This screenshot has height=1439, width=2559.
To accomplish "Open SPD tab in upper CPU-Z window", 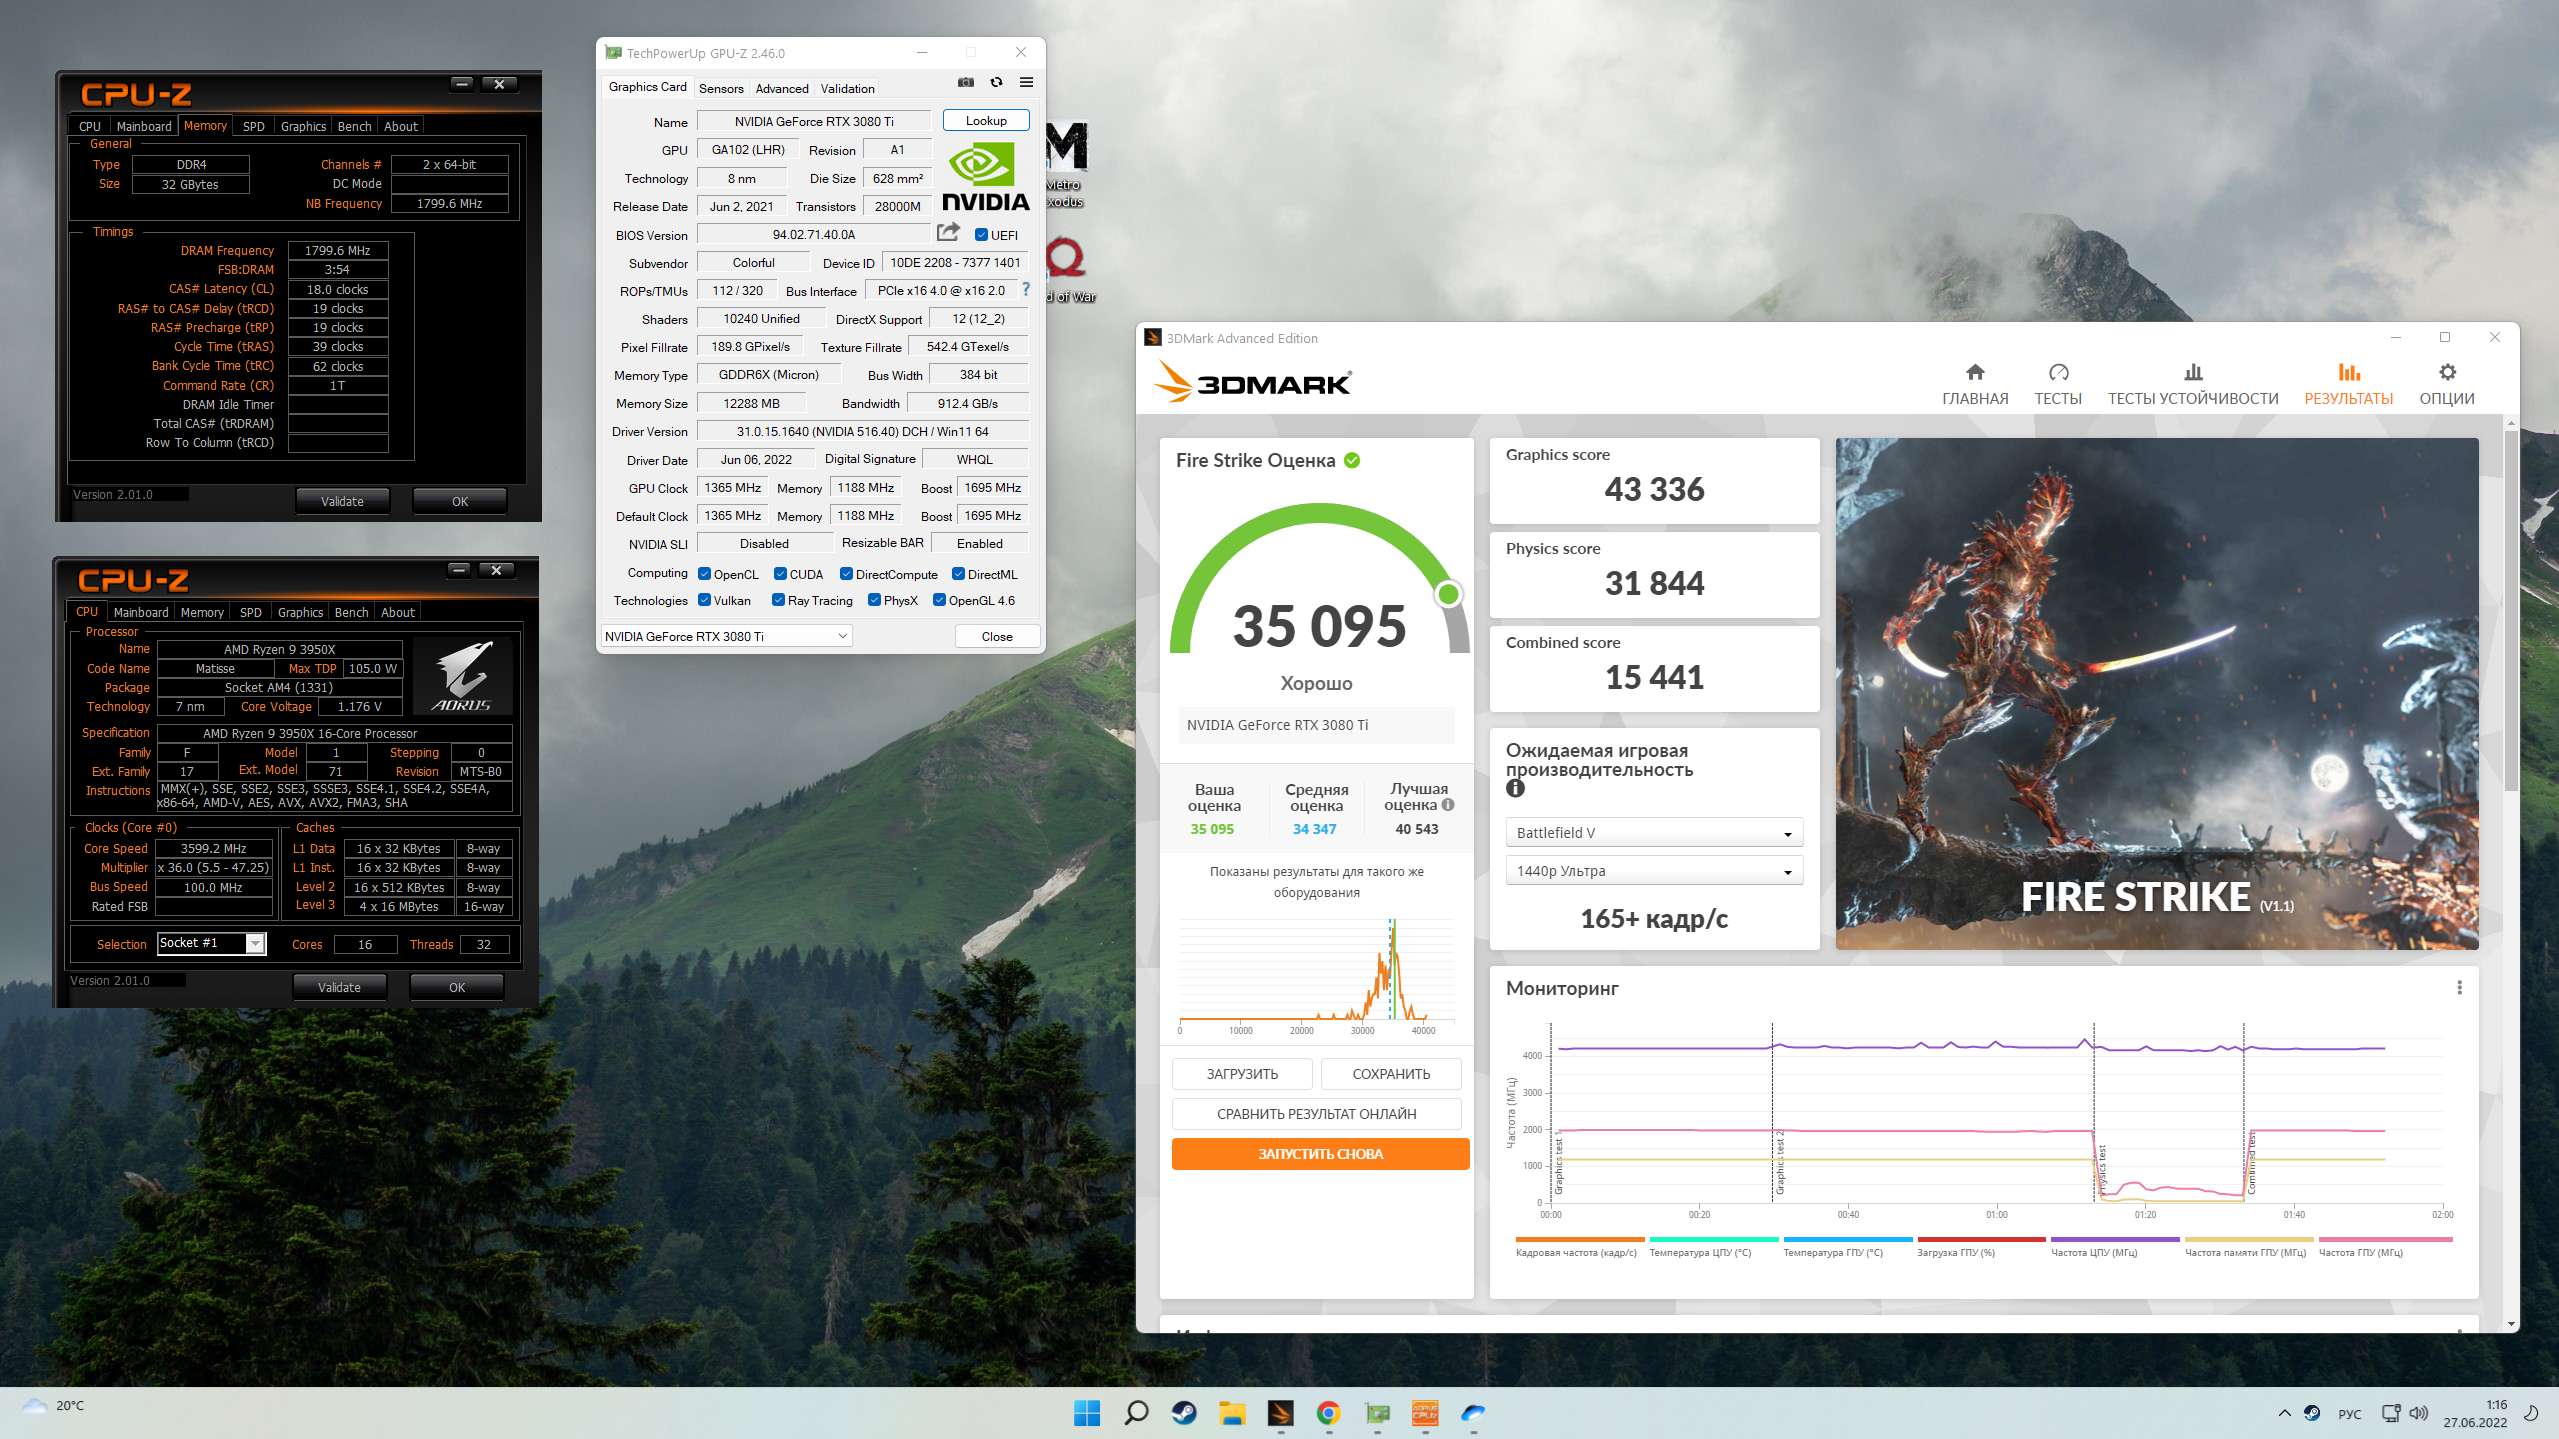I will click(254, 126).
